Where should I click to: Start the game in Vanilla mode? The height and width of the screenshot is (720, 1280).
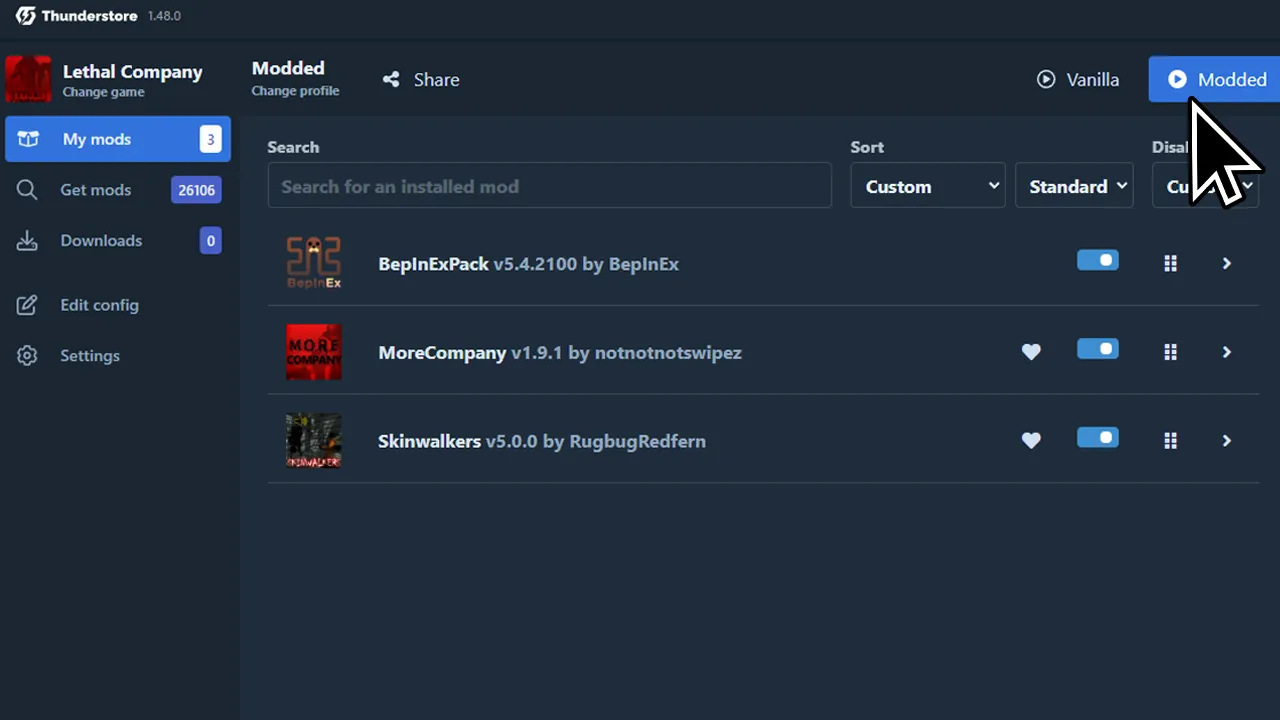click(x=1079, y=79)
